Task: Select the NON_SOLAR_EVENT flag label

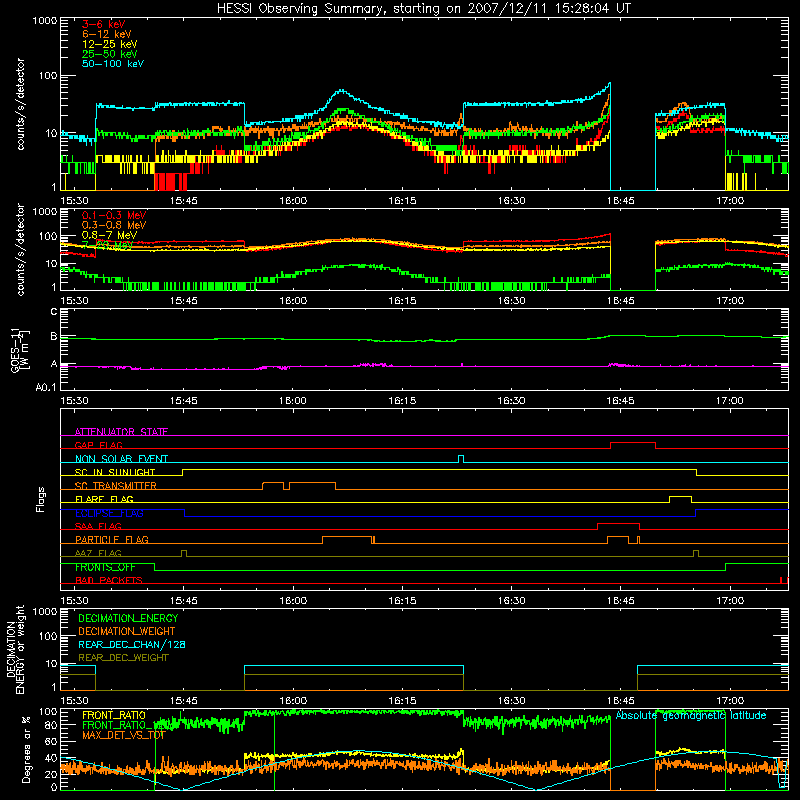Action: click(121, 459)
